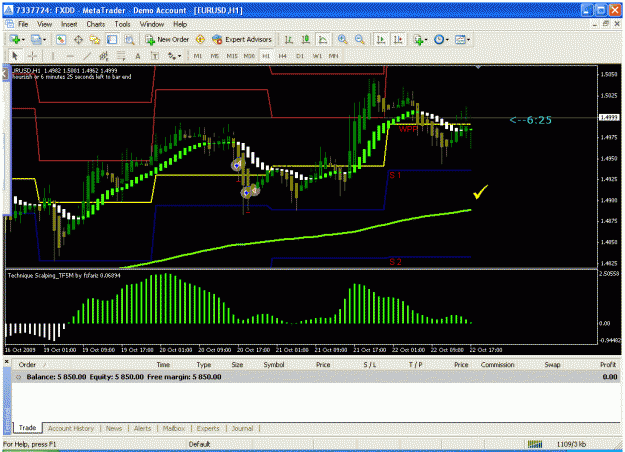Select the Fibonacci retracement tool
The height and width of the screenshot is (452, 625).
pyautogui.click(x=121, y=56)
